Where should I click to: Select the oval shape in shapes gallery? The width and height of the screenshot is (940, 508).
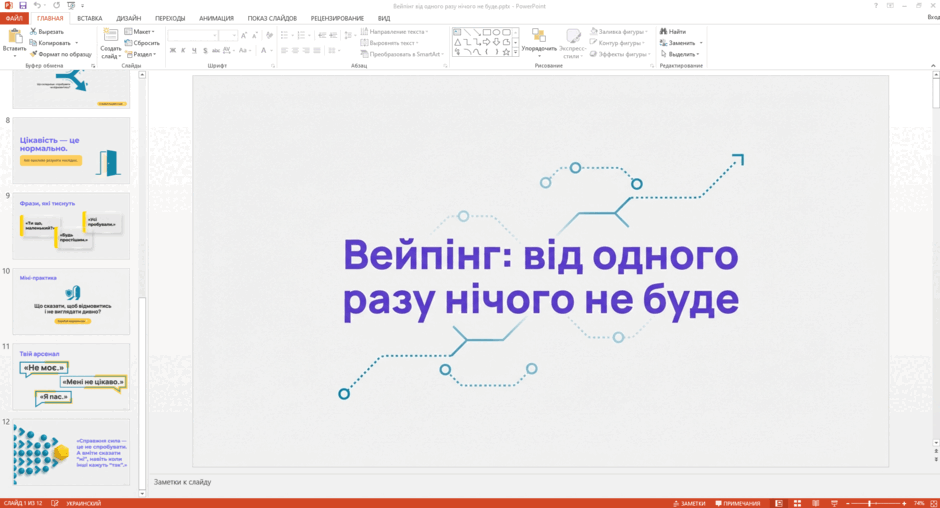(496, 32)
